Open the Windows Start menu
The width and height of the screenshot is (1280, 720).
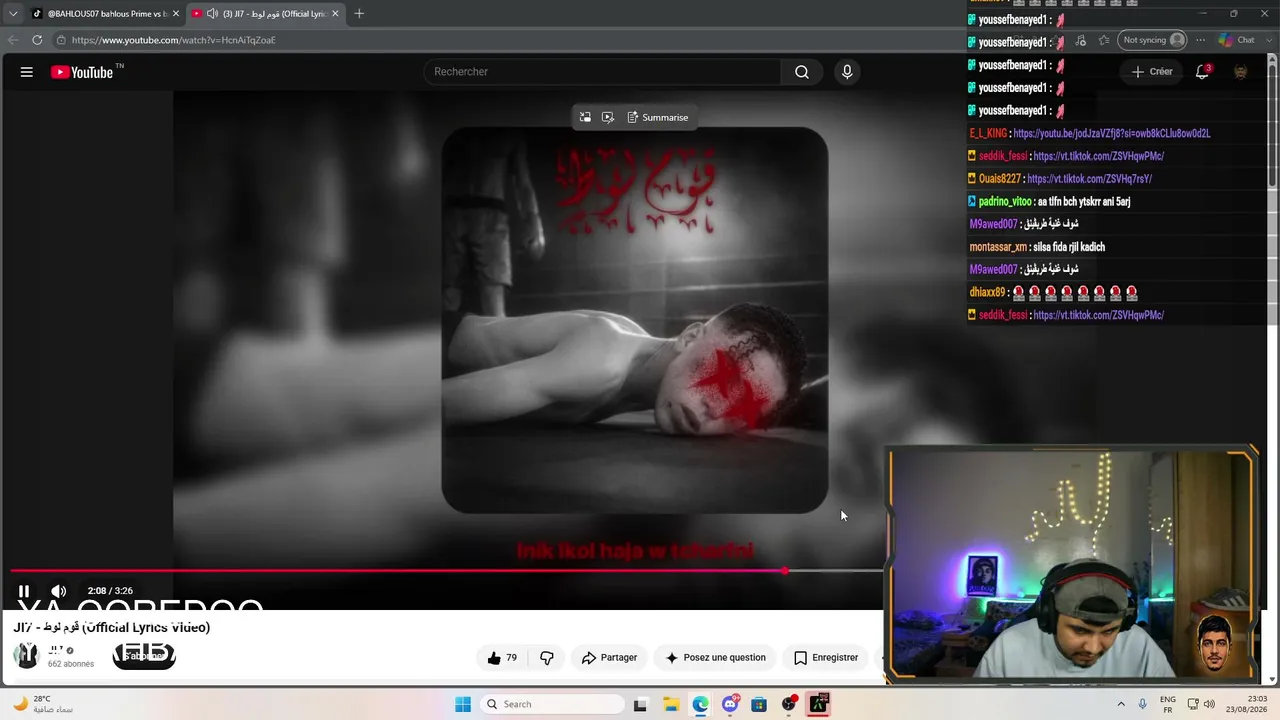click(x=462, y=704)
